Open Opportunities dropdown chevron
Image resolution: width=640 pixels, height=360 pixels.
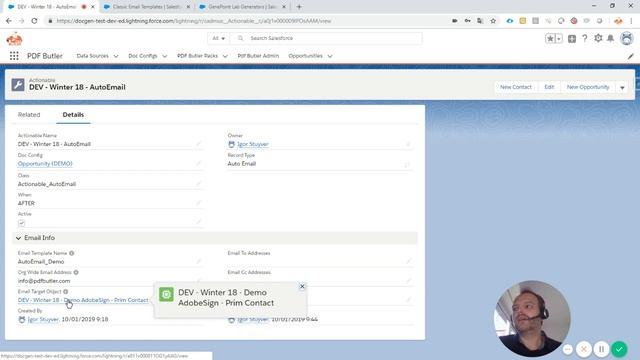click(x=330, y=56)
